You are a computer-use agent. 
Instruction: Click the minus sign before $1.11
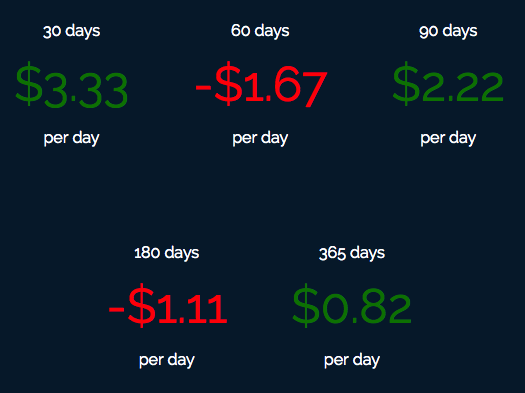point(117,310)
